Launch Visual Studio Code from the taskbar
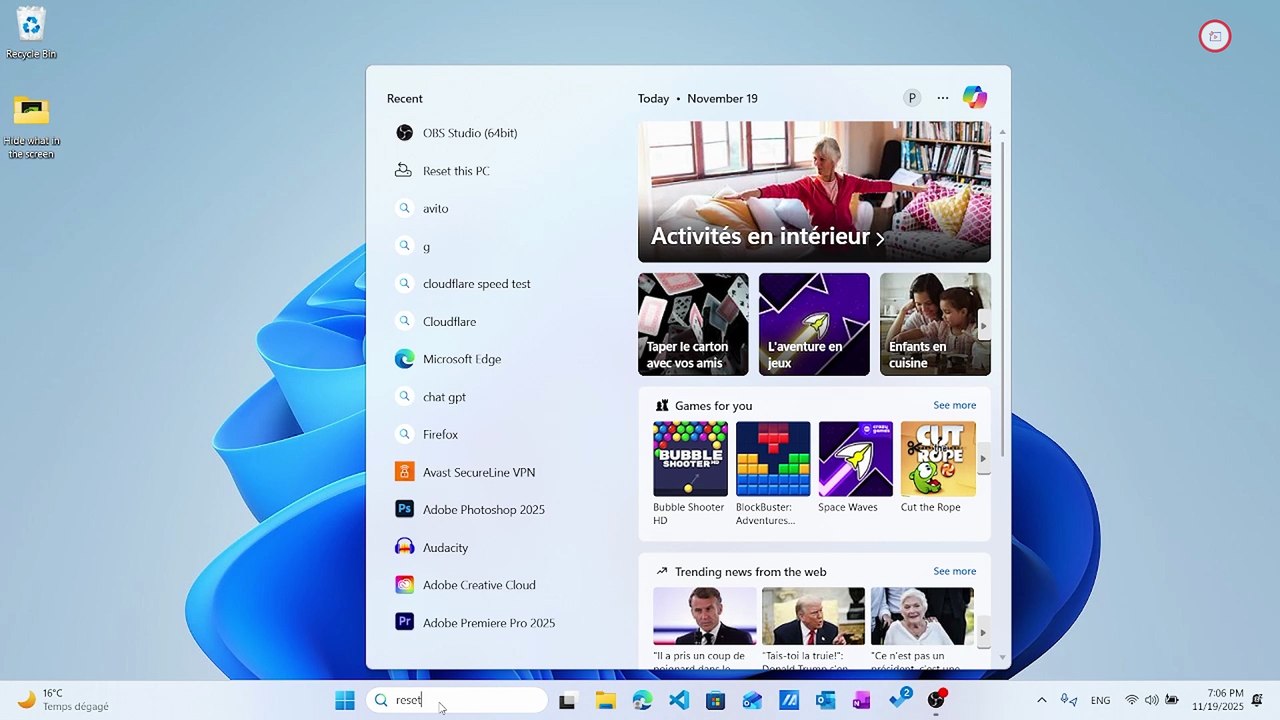Image resolution: width=1280 pixels, height=720 pixels. point(679,700)
